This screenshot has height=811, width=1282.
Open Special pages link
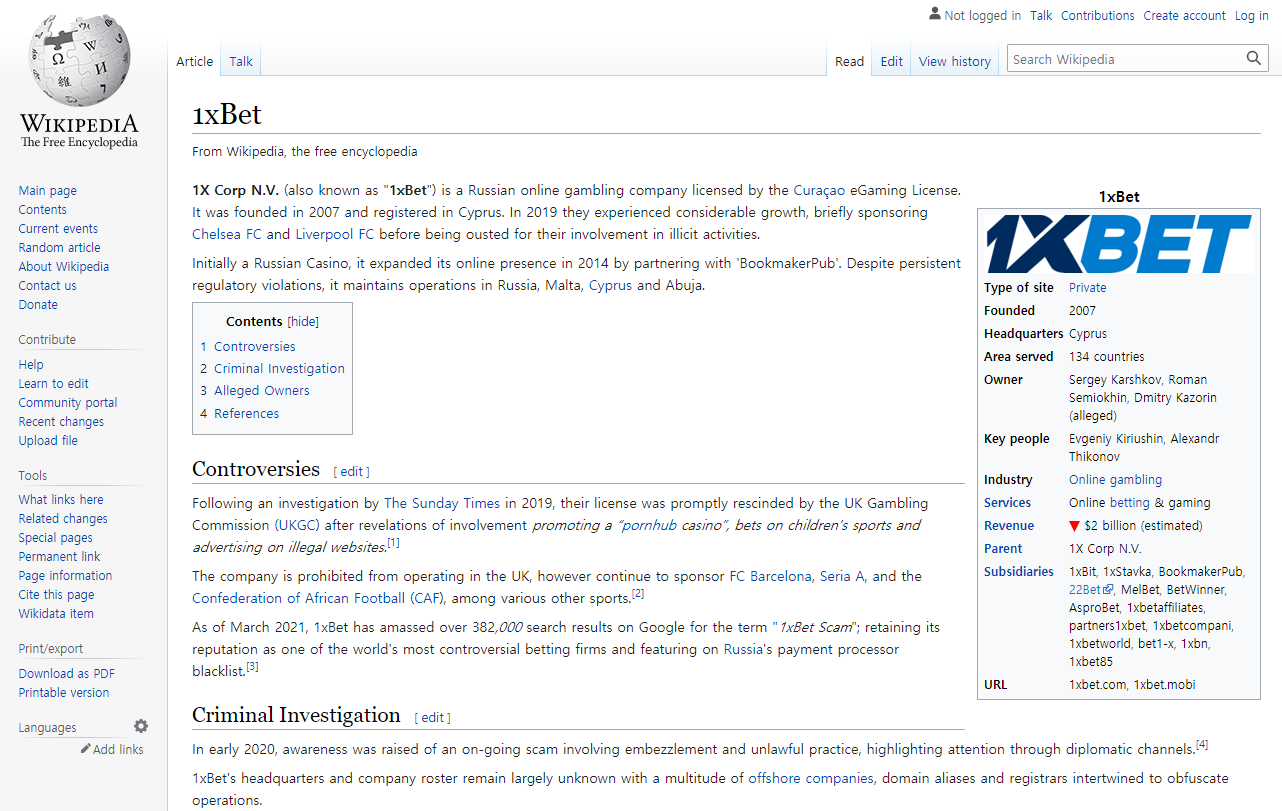[55, 538]
